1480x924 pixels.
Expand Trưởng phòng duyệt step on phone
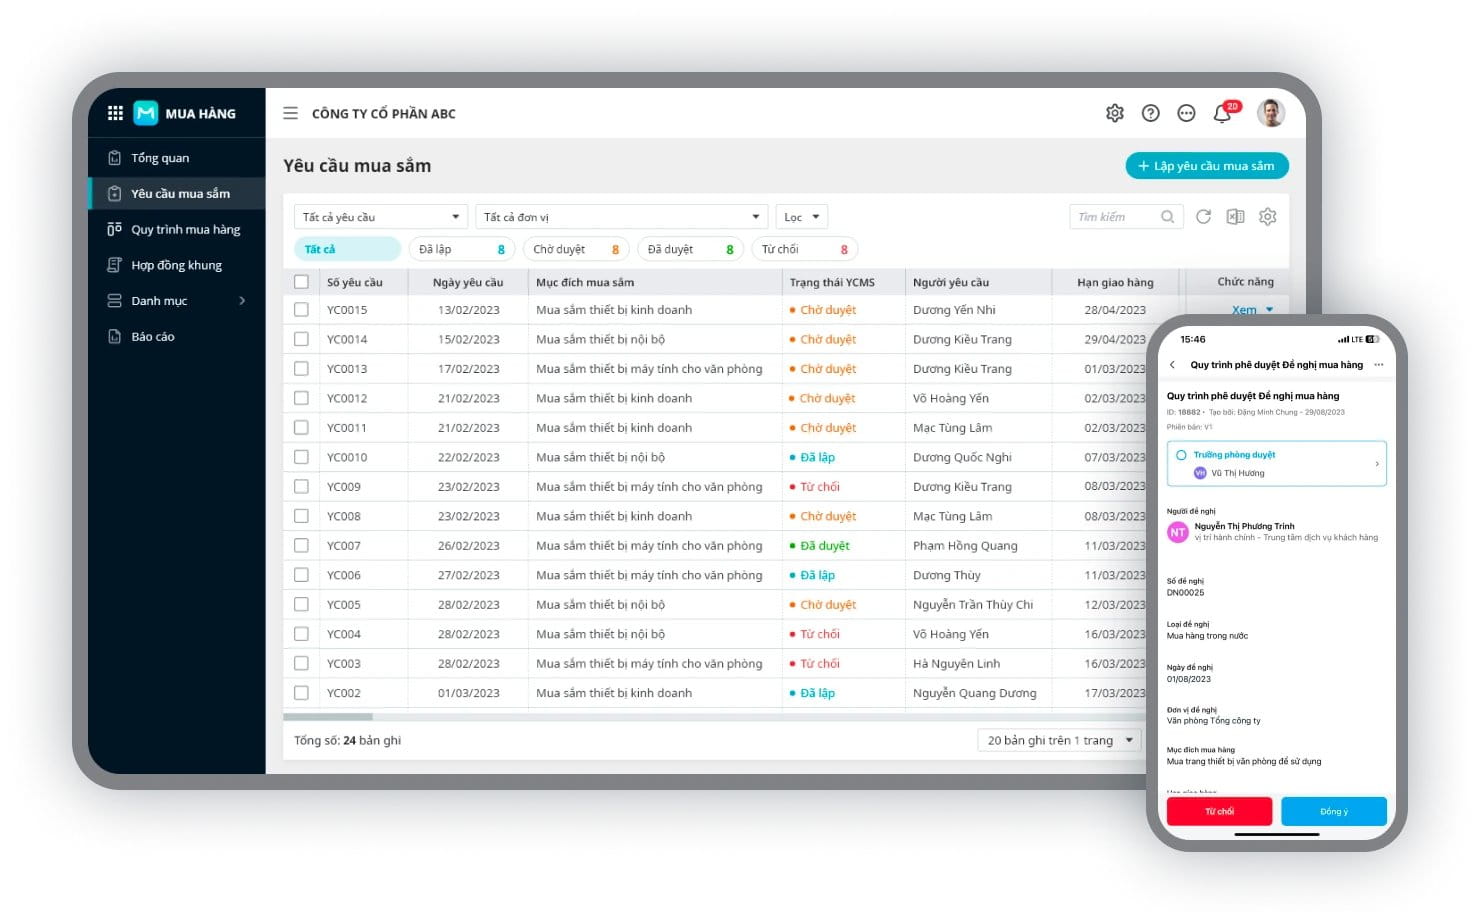[1277, 464]
